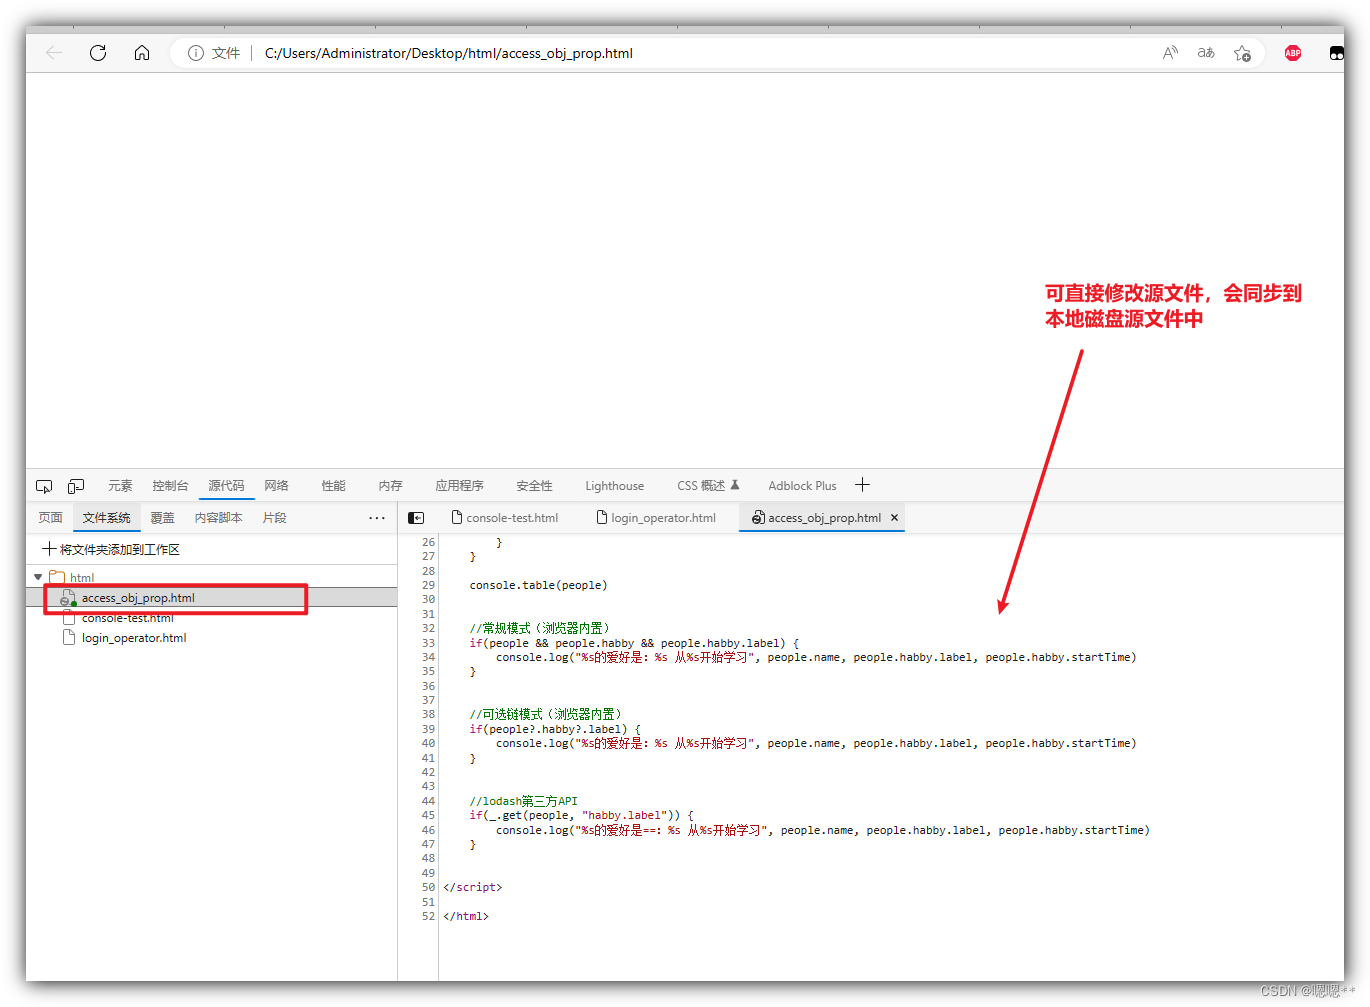
Task: Toggle the navigator sidebar panel icon
Action: [x=416, y=518]
